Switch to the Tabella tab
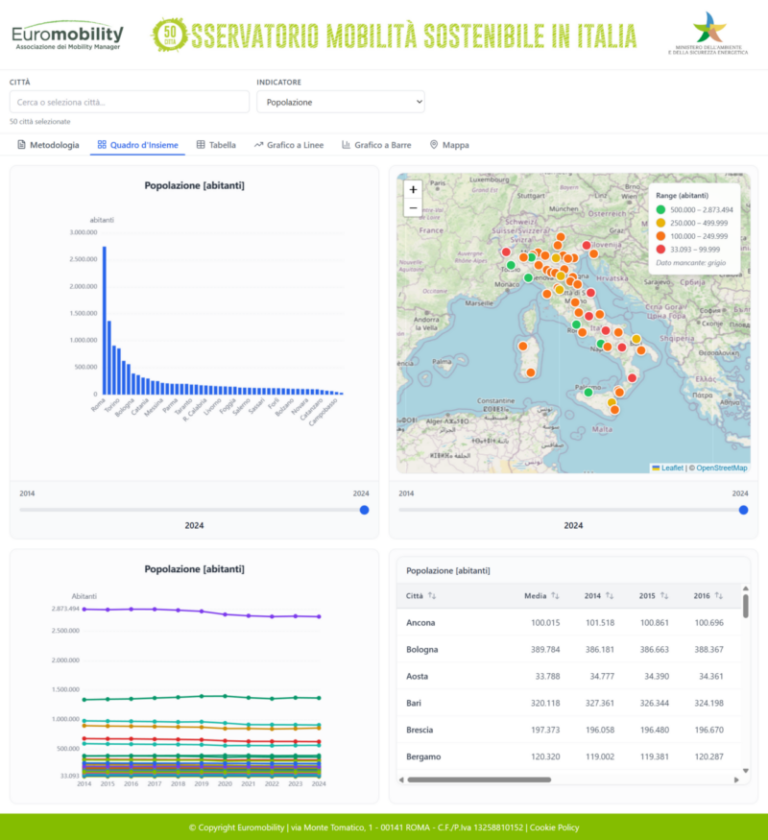 [x=216, y=145]
